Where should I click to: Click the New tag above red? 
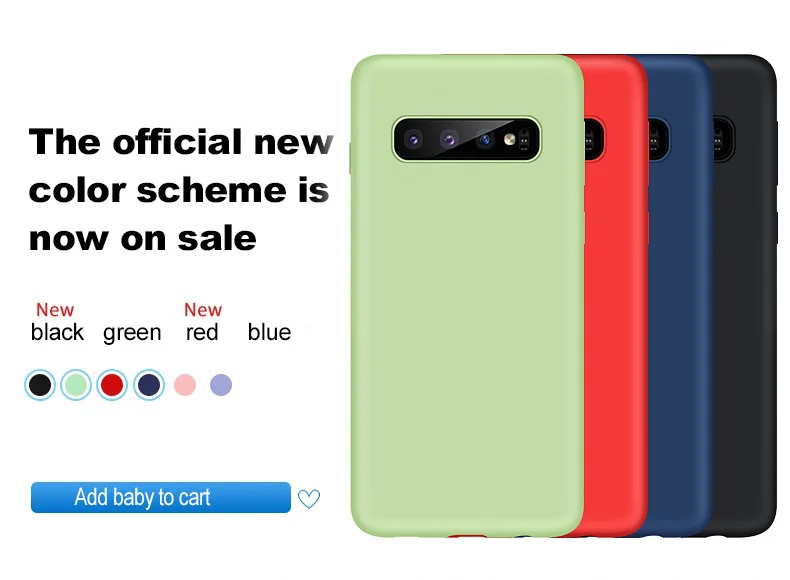pyautogui.click(x=203, y=309)
